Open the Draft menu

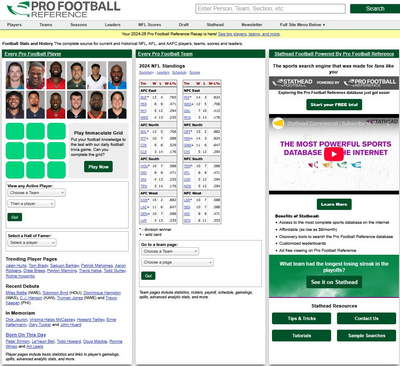click(x=184, y=25)
